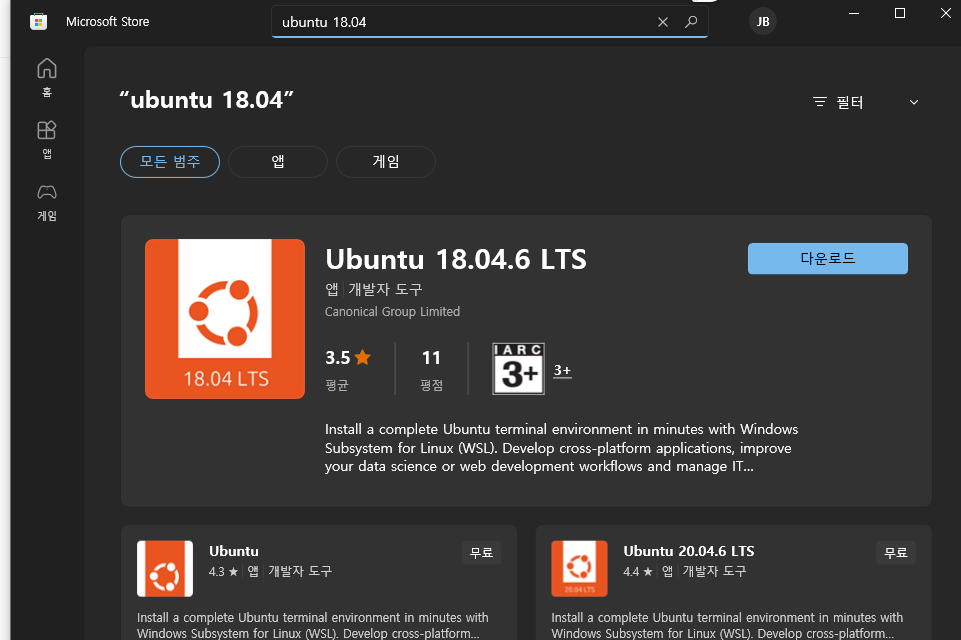This screenshot has width=961, height=640.
Task: Open the Ubuntu 20.04 LTS icon thumbnail
Action: tap(579, 568)
